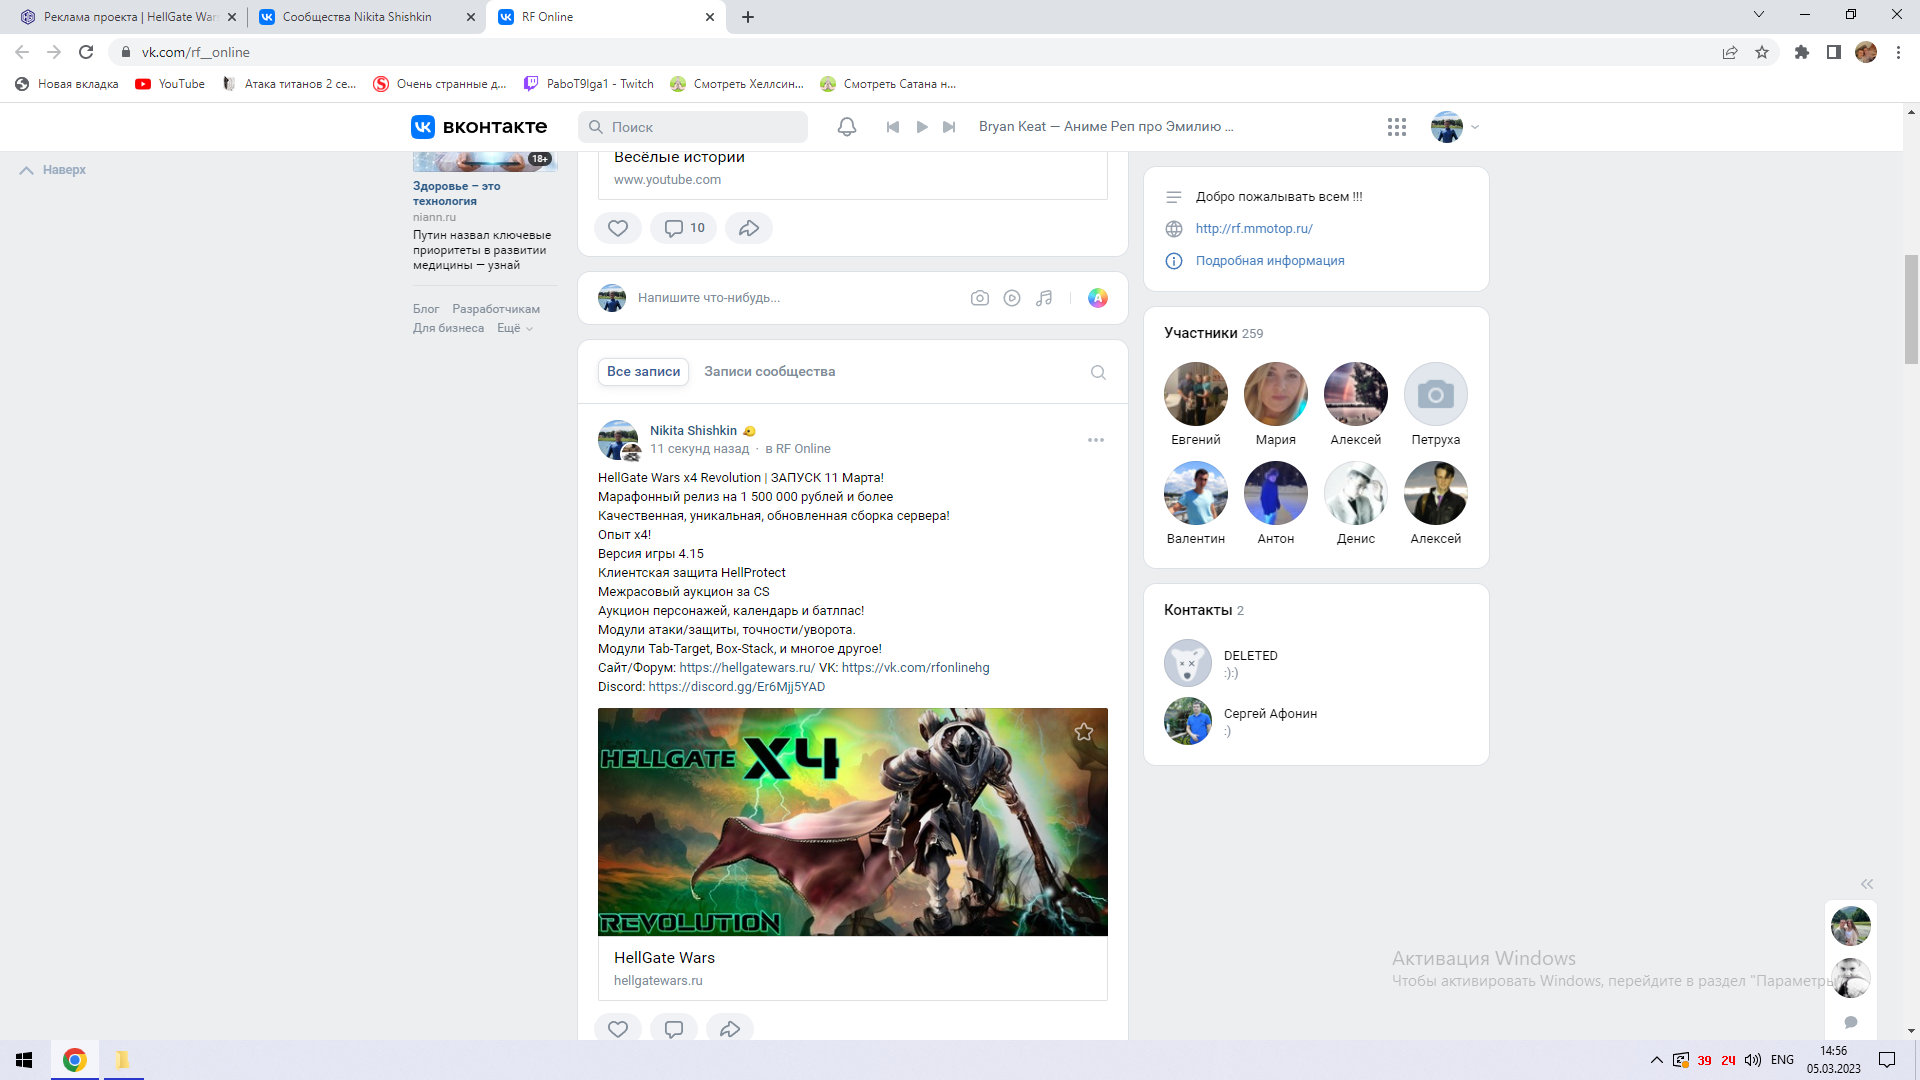1920x1080 pixels.
Task: Comment on the HellGate Wars post
Action: [x=674, y=1028]
